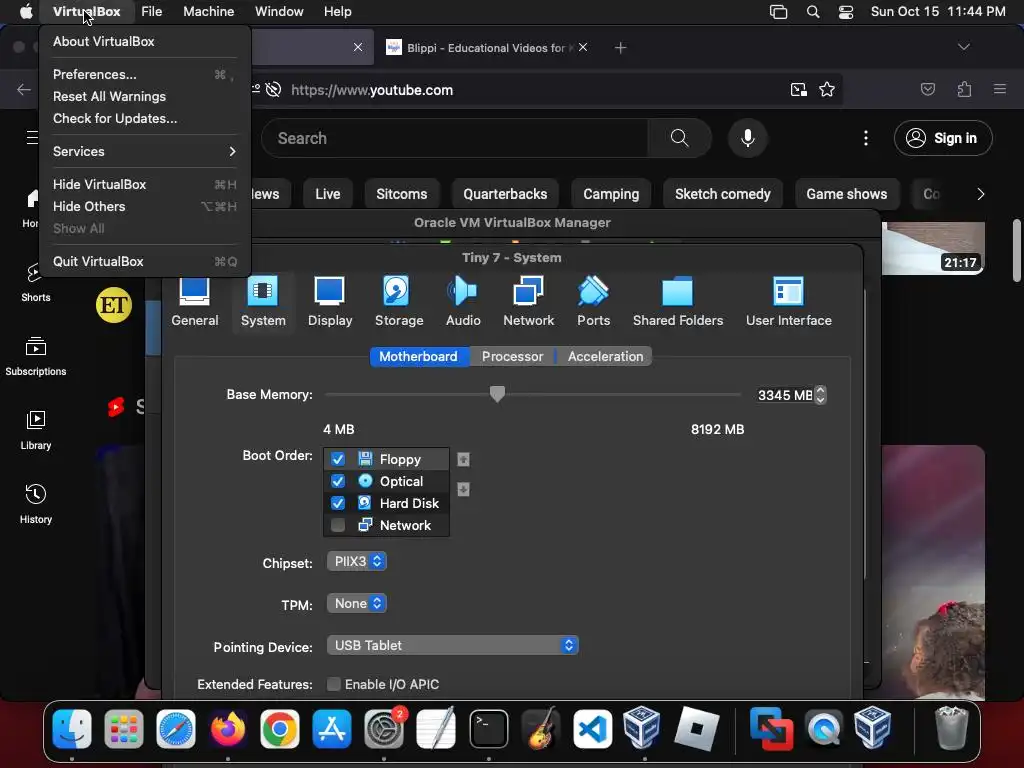The height and width of the screenshot is (768, 1024).
Task: Save page to Pocket icon
Action: point(927,89)
